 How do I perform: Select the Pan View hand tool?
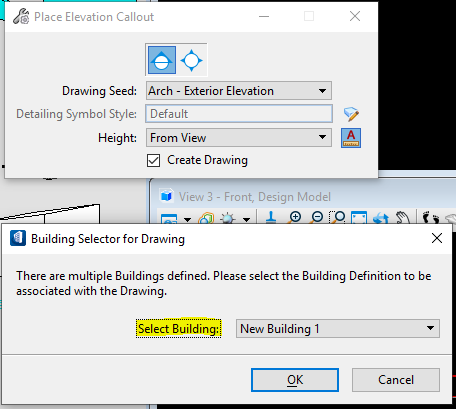click(403, 218)
